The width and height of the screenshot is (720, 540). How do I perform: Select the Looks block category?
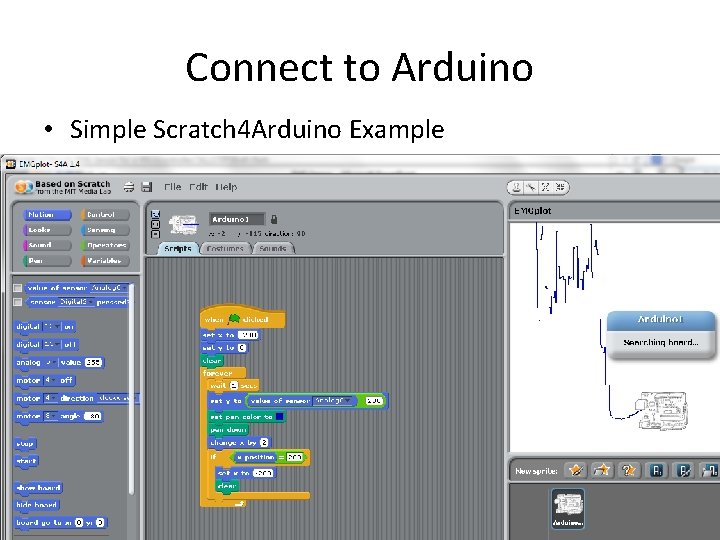tap(47, 230)
